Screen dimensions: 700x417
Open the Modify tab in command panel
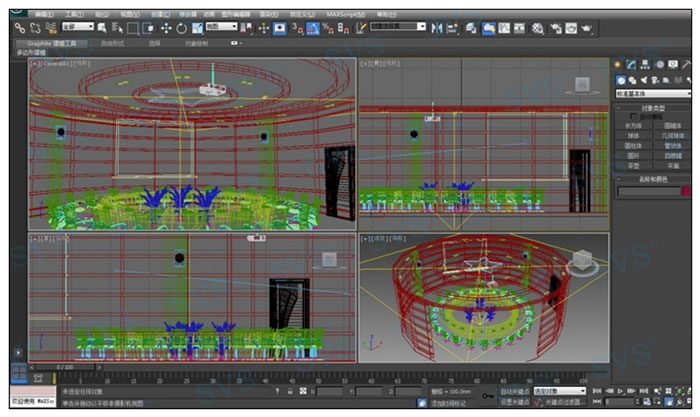[632, 64]
